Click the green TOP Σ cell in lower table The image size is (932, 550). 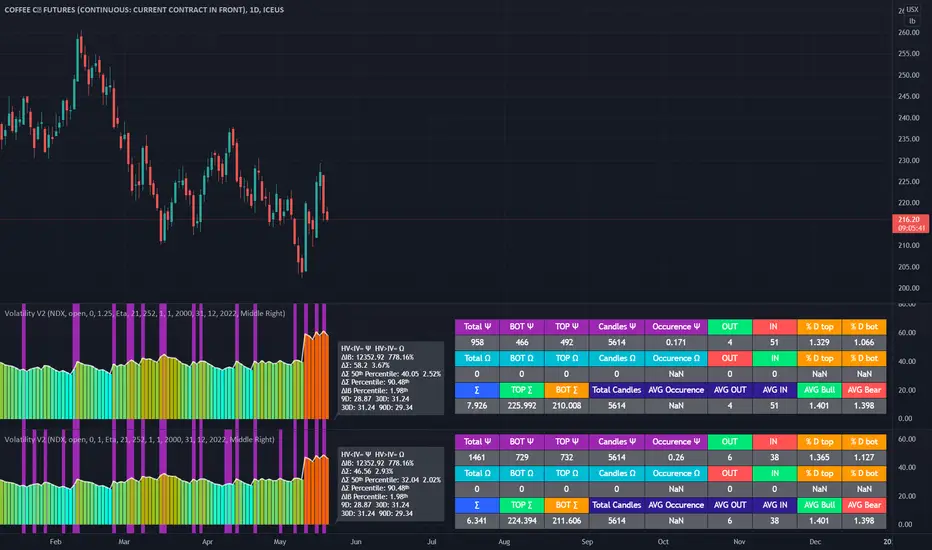pos(521,505)
